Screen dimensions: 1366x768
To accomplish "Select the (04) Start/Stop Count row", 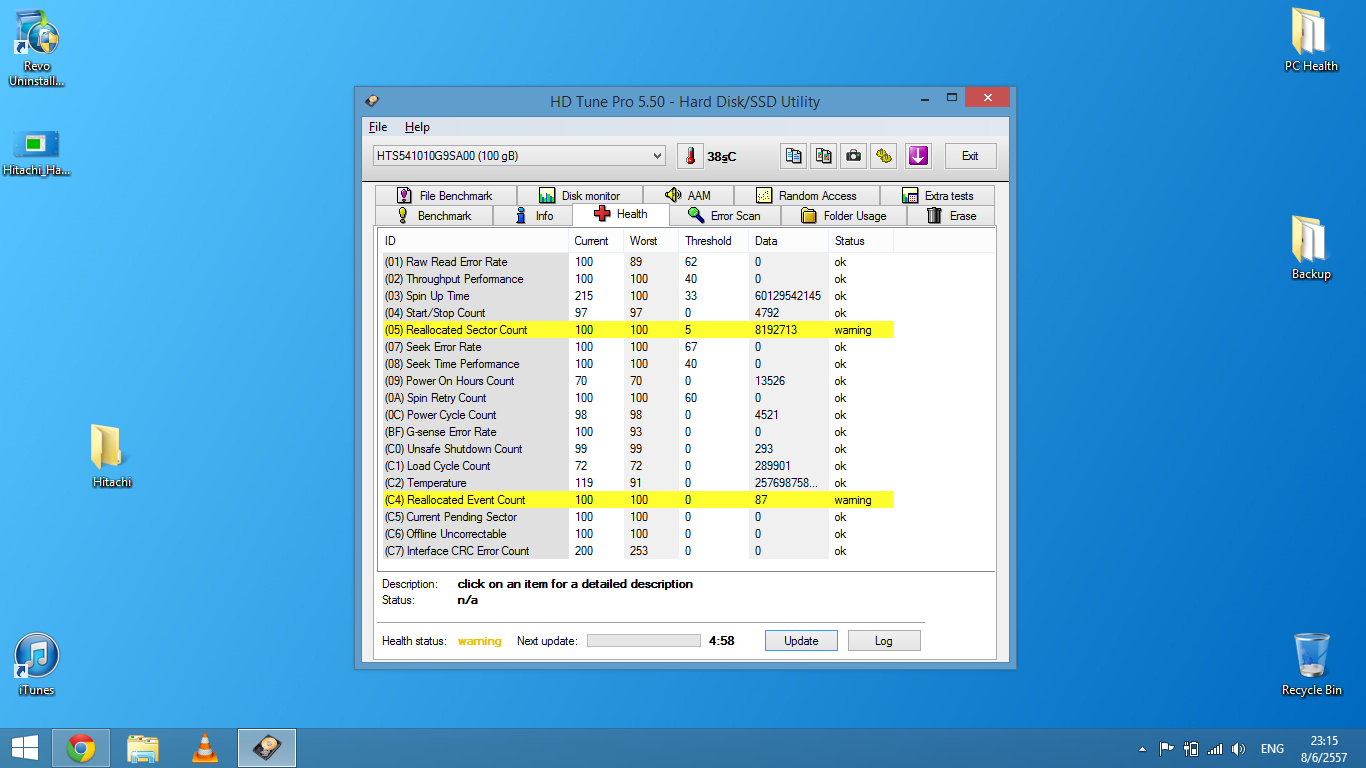I will coord(636,313).
